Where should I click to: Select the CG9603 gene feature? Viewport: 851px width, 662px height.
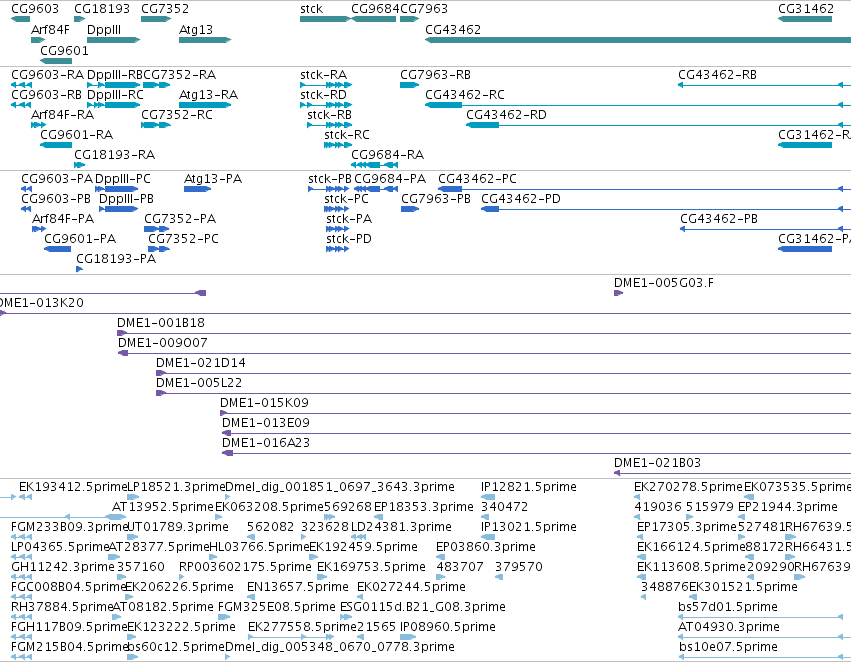21,19
